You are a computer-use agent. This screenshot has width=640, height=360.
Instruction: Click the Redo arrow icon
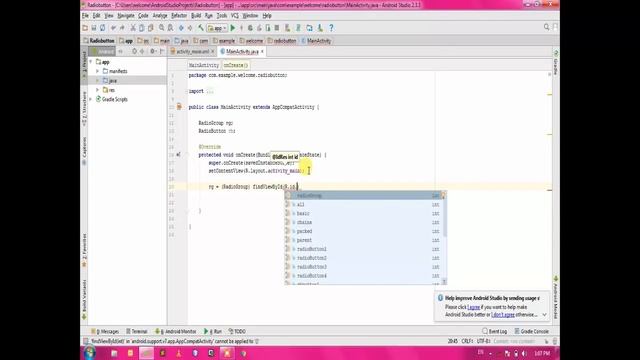point(122,28)
